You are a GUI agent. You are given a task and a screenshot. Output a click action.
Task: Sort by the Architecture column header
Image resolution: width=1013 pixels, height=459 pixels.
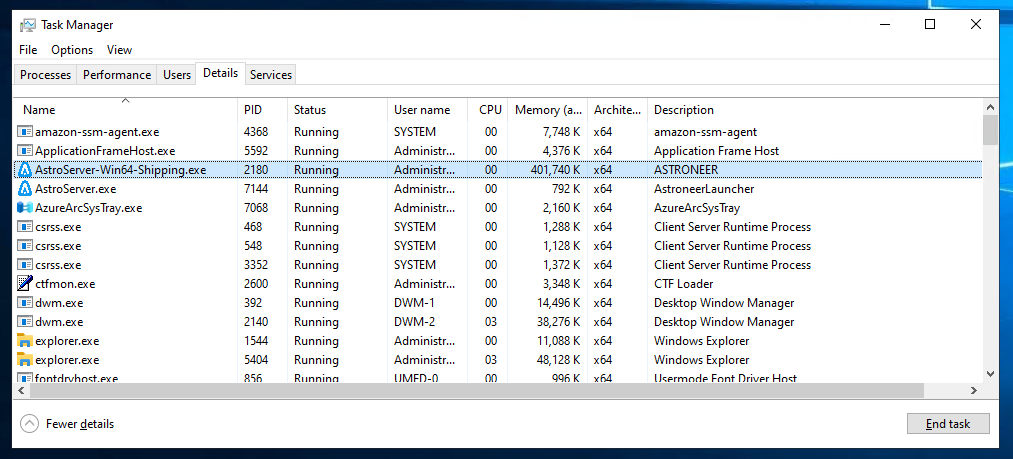618,110
